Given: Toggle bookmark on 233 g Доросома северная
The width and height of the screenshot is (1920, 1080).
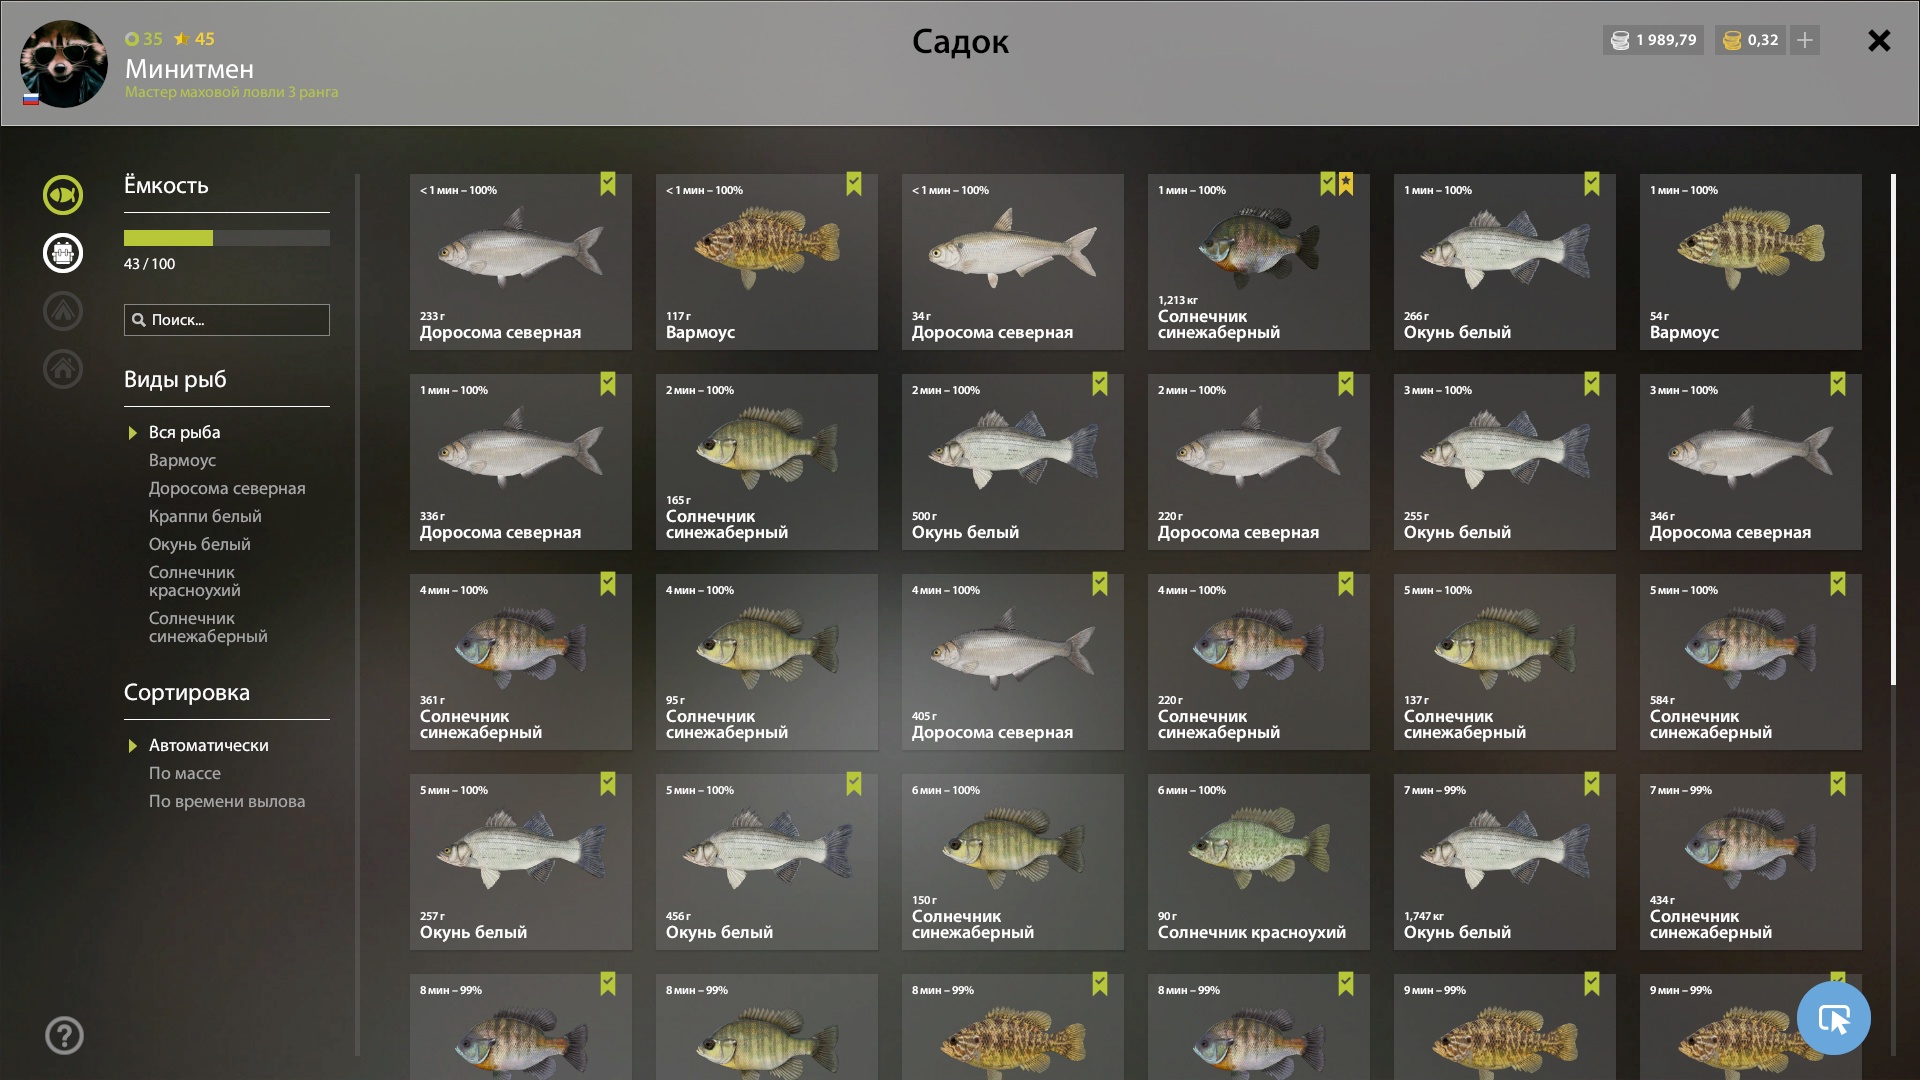Looking at the screenshot, I should point(608,184).
